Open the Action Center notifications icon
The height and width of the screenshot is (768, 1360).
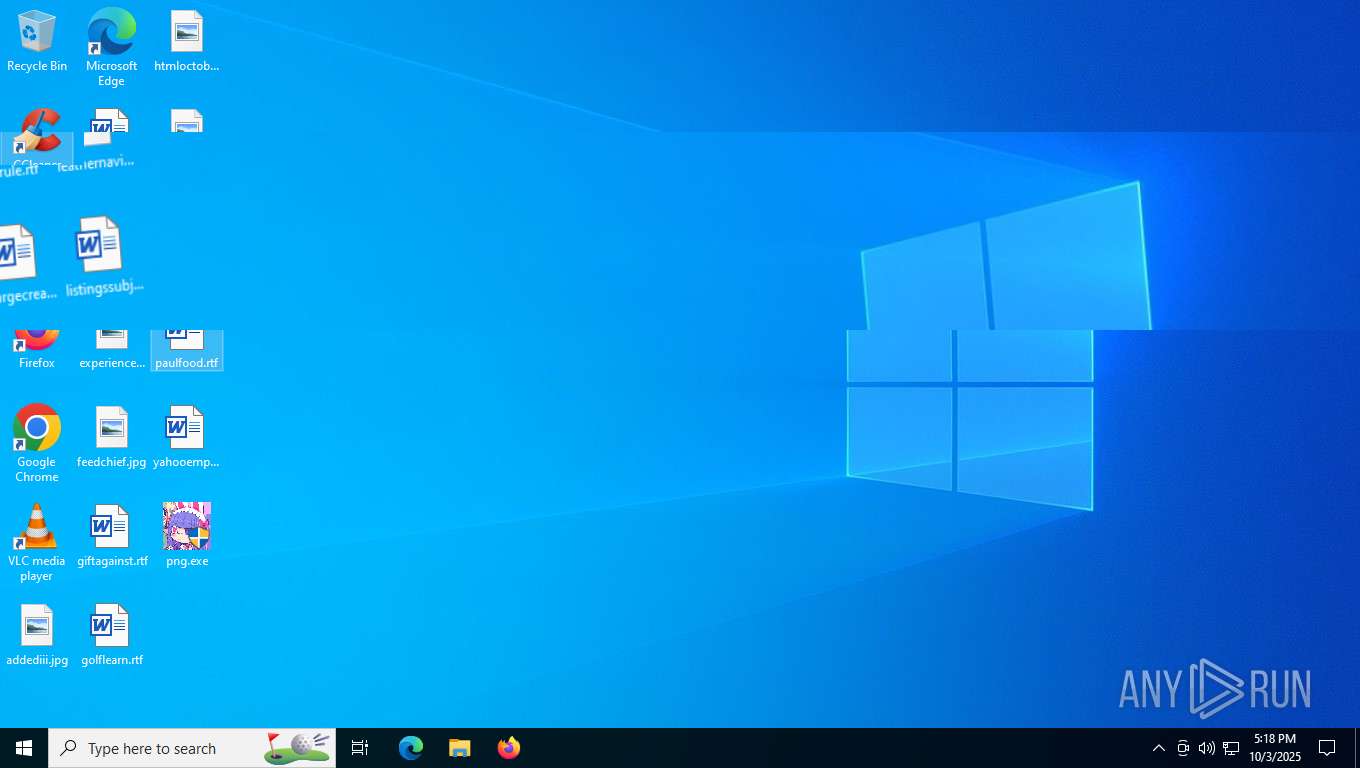click(x=1328, y=748)
